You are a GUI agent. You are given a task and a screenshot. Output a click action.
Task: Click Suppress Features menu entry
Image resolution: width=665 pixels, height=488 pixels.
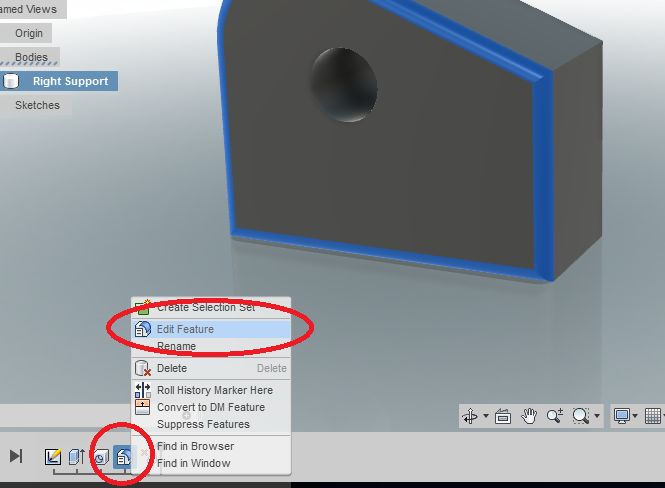tap(211, 424)
